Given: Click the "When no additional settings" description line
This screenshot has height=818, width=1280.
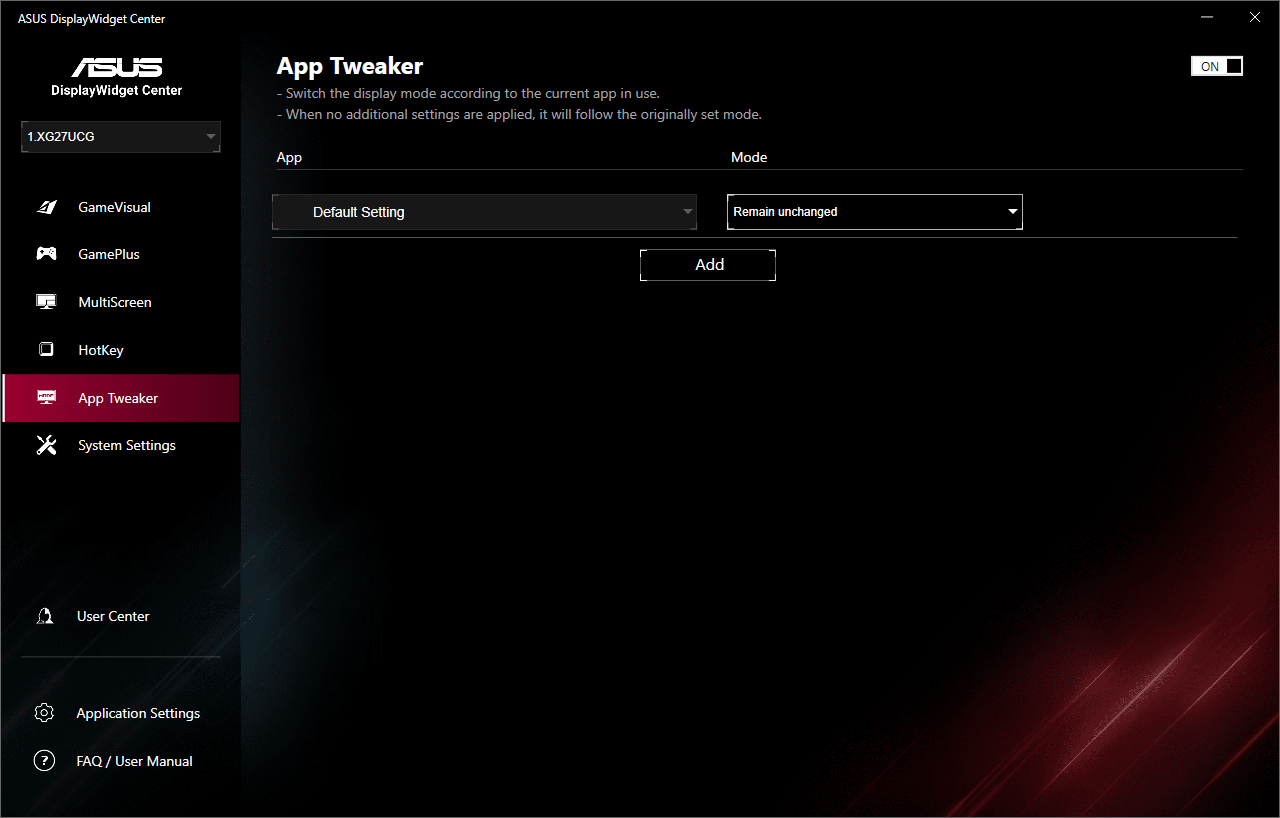Looking at the screenshot, I should [x=519, y=115].
